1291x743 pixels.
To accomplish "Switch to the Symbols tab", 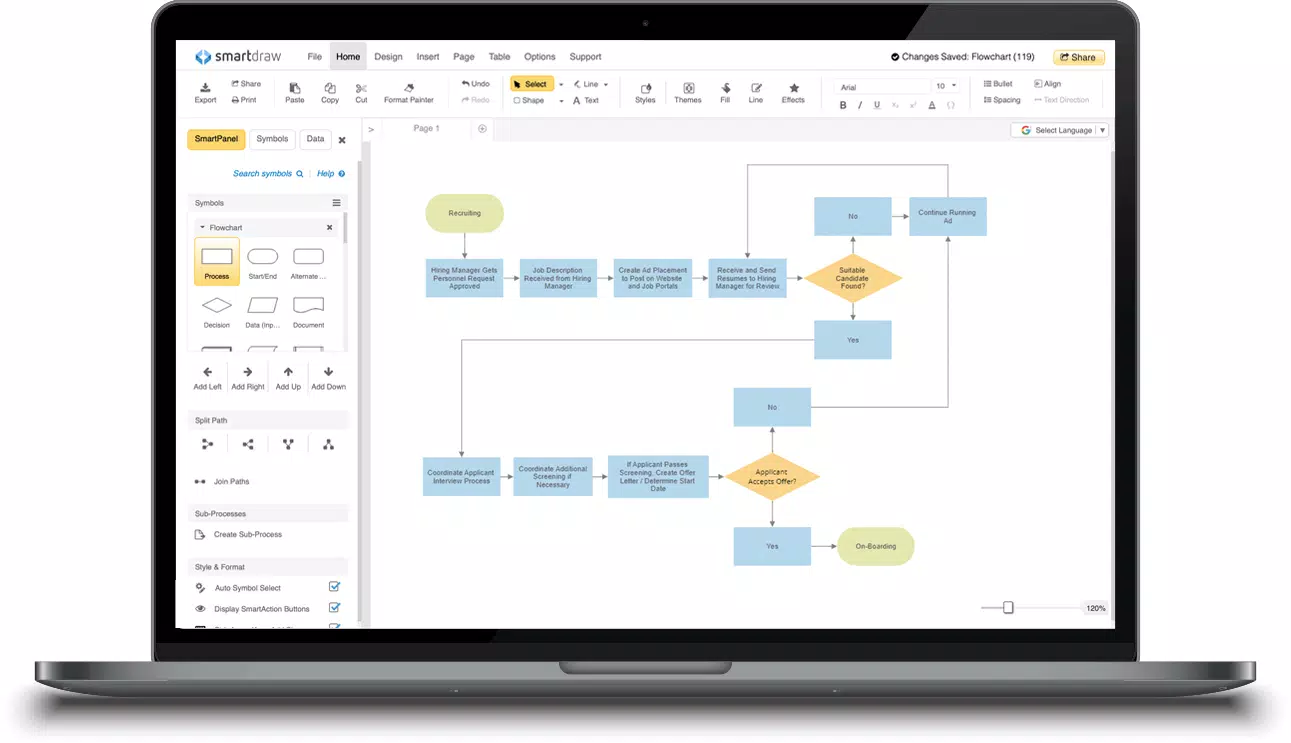I will (x=272, y=139).
